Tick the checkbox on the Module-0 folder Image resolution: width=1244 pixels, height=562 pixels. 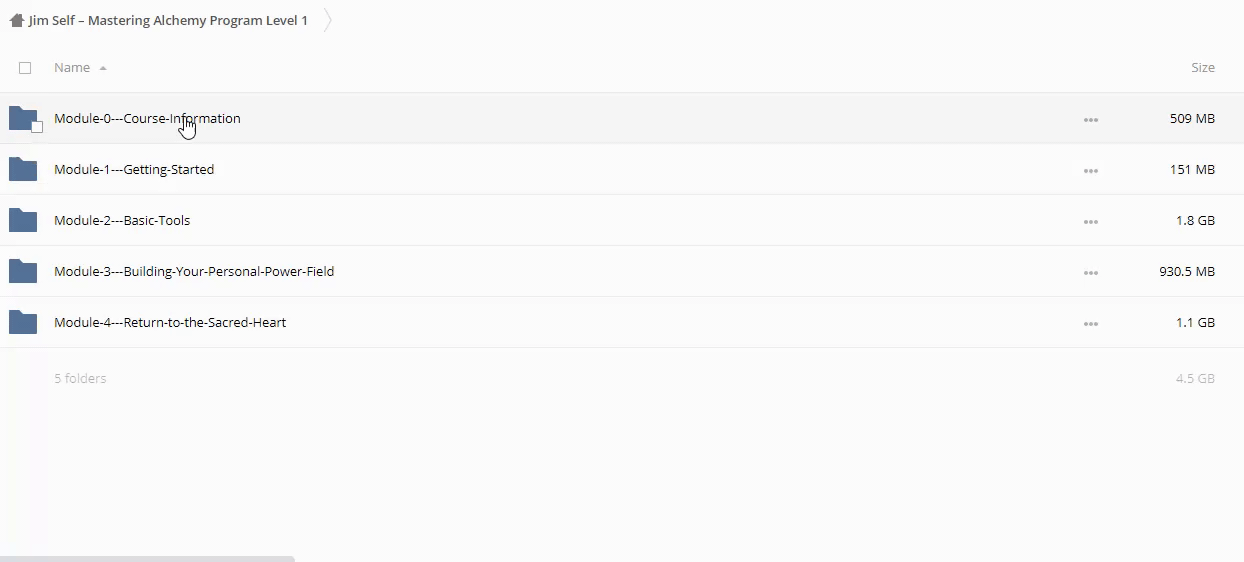point(37,127)
